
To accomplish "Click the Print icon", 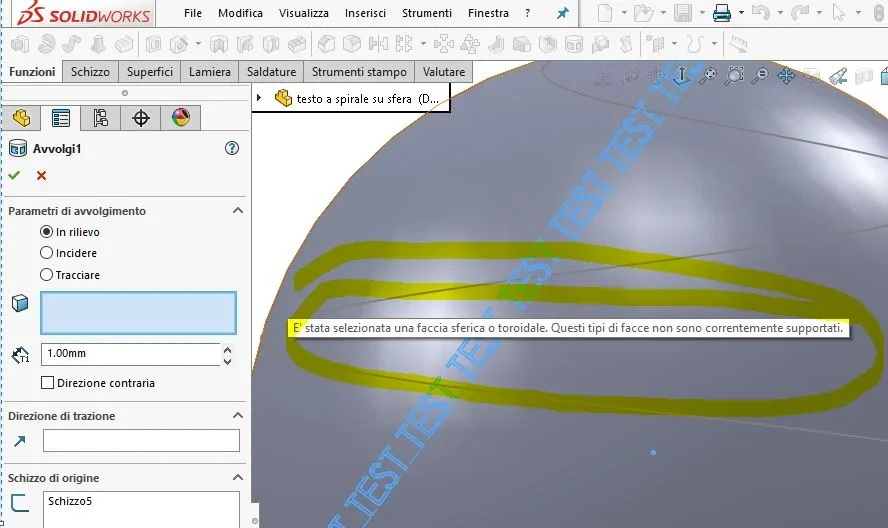I will click(722, 12).
